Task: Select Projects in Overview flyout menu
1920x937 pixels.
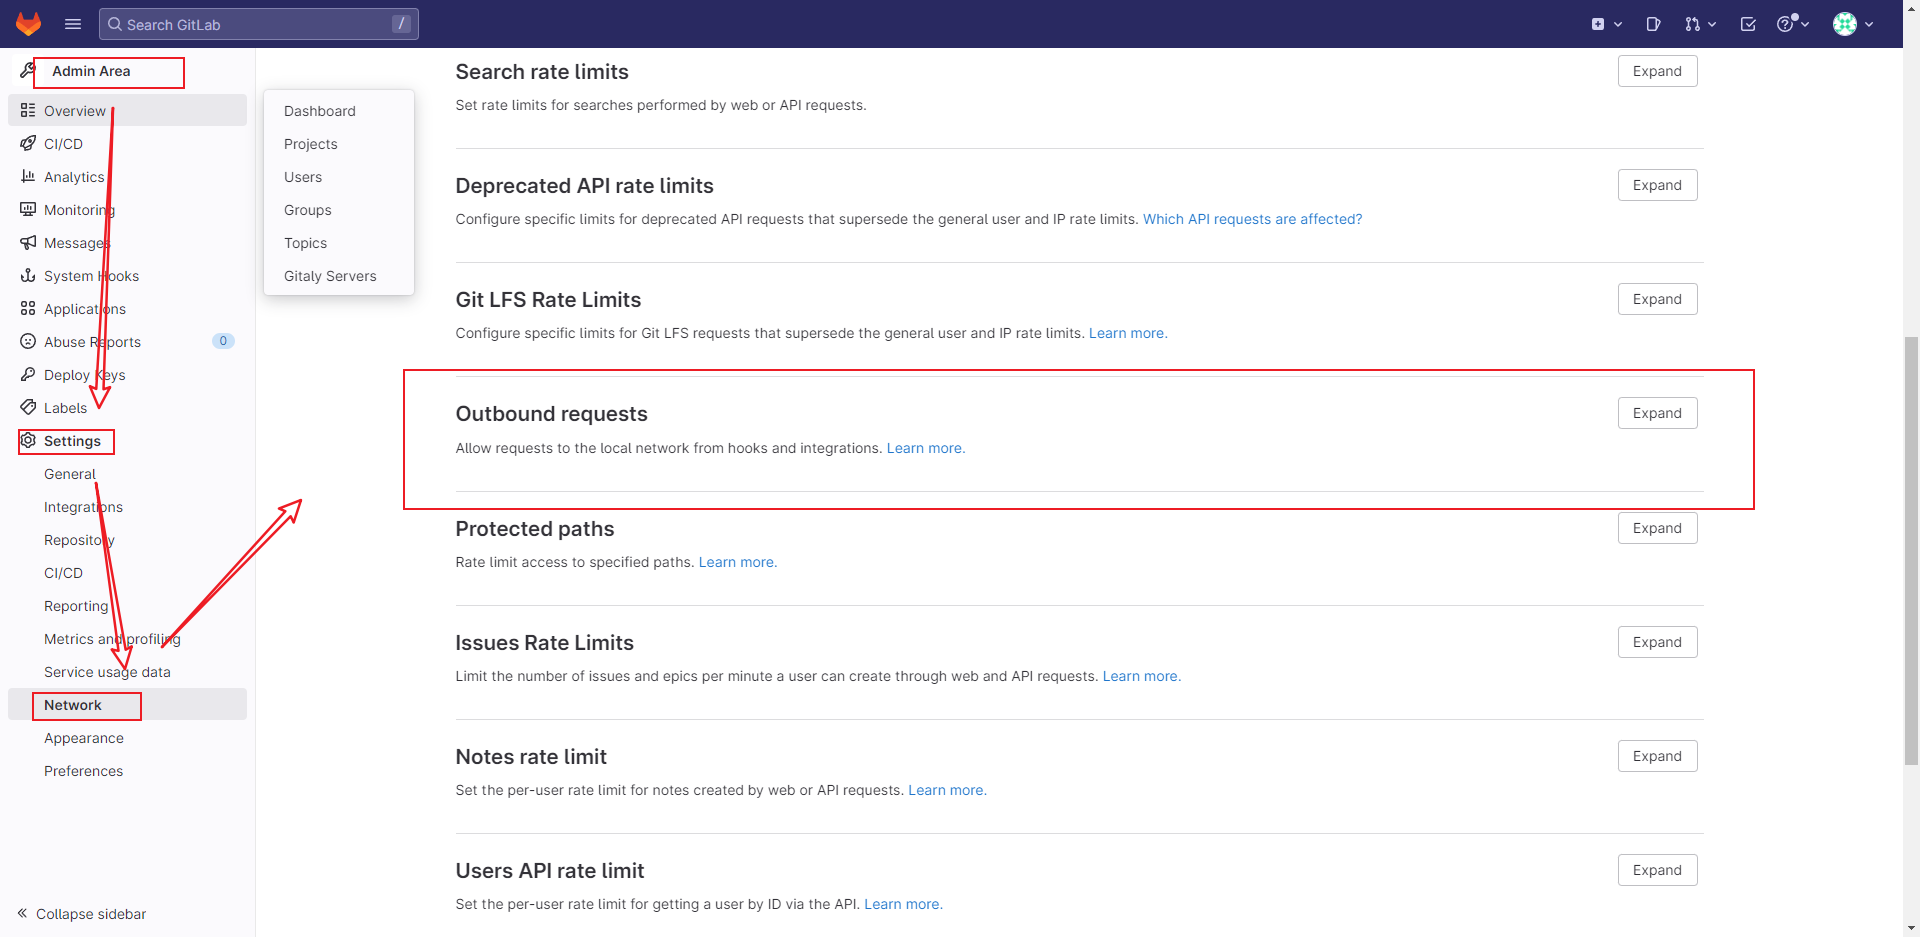Action: point(311,144)
